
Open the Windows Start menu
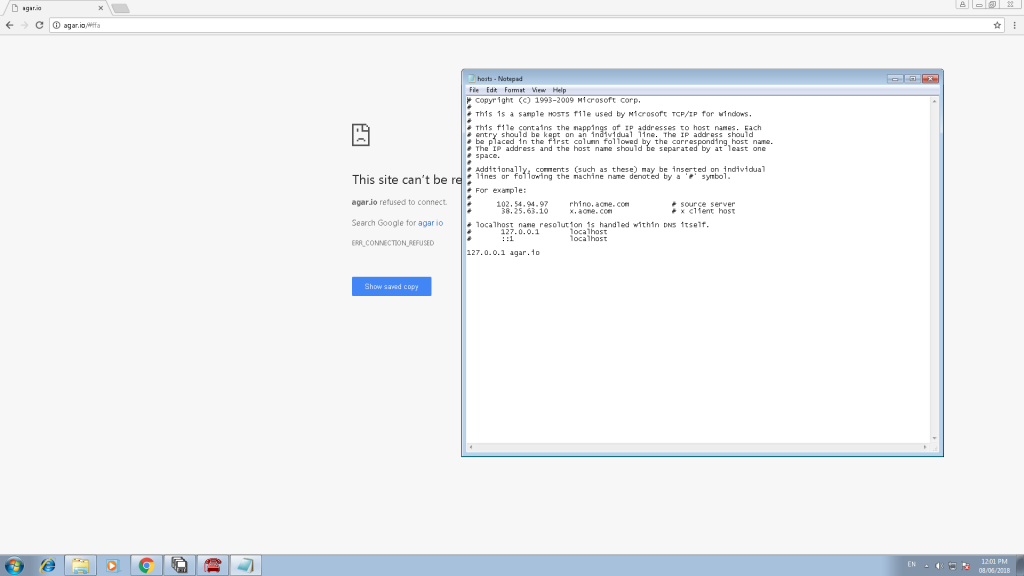[x=14, y=566]
